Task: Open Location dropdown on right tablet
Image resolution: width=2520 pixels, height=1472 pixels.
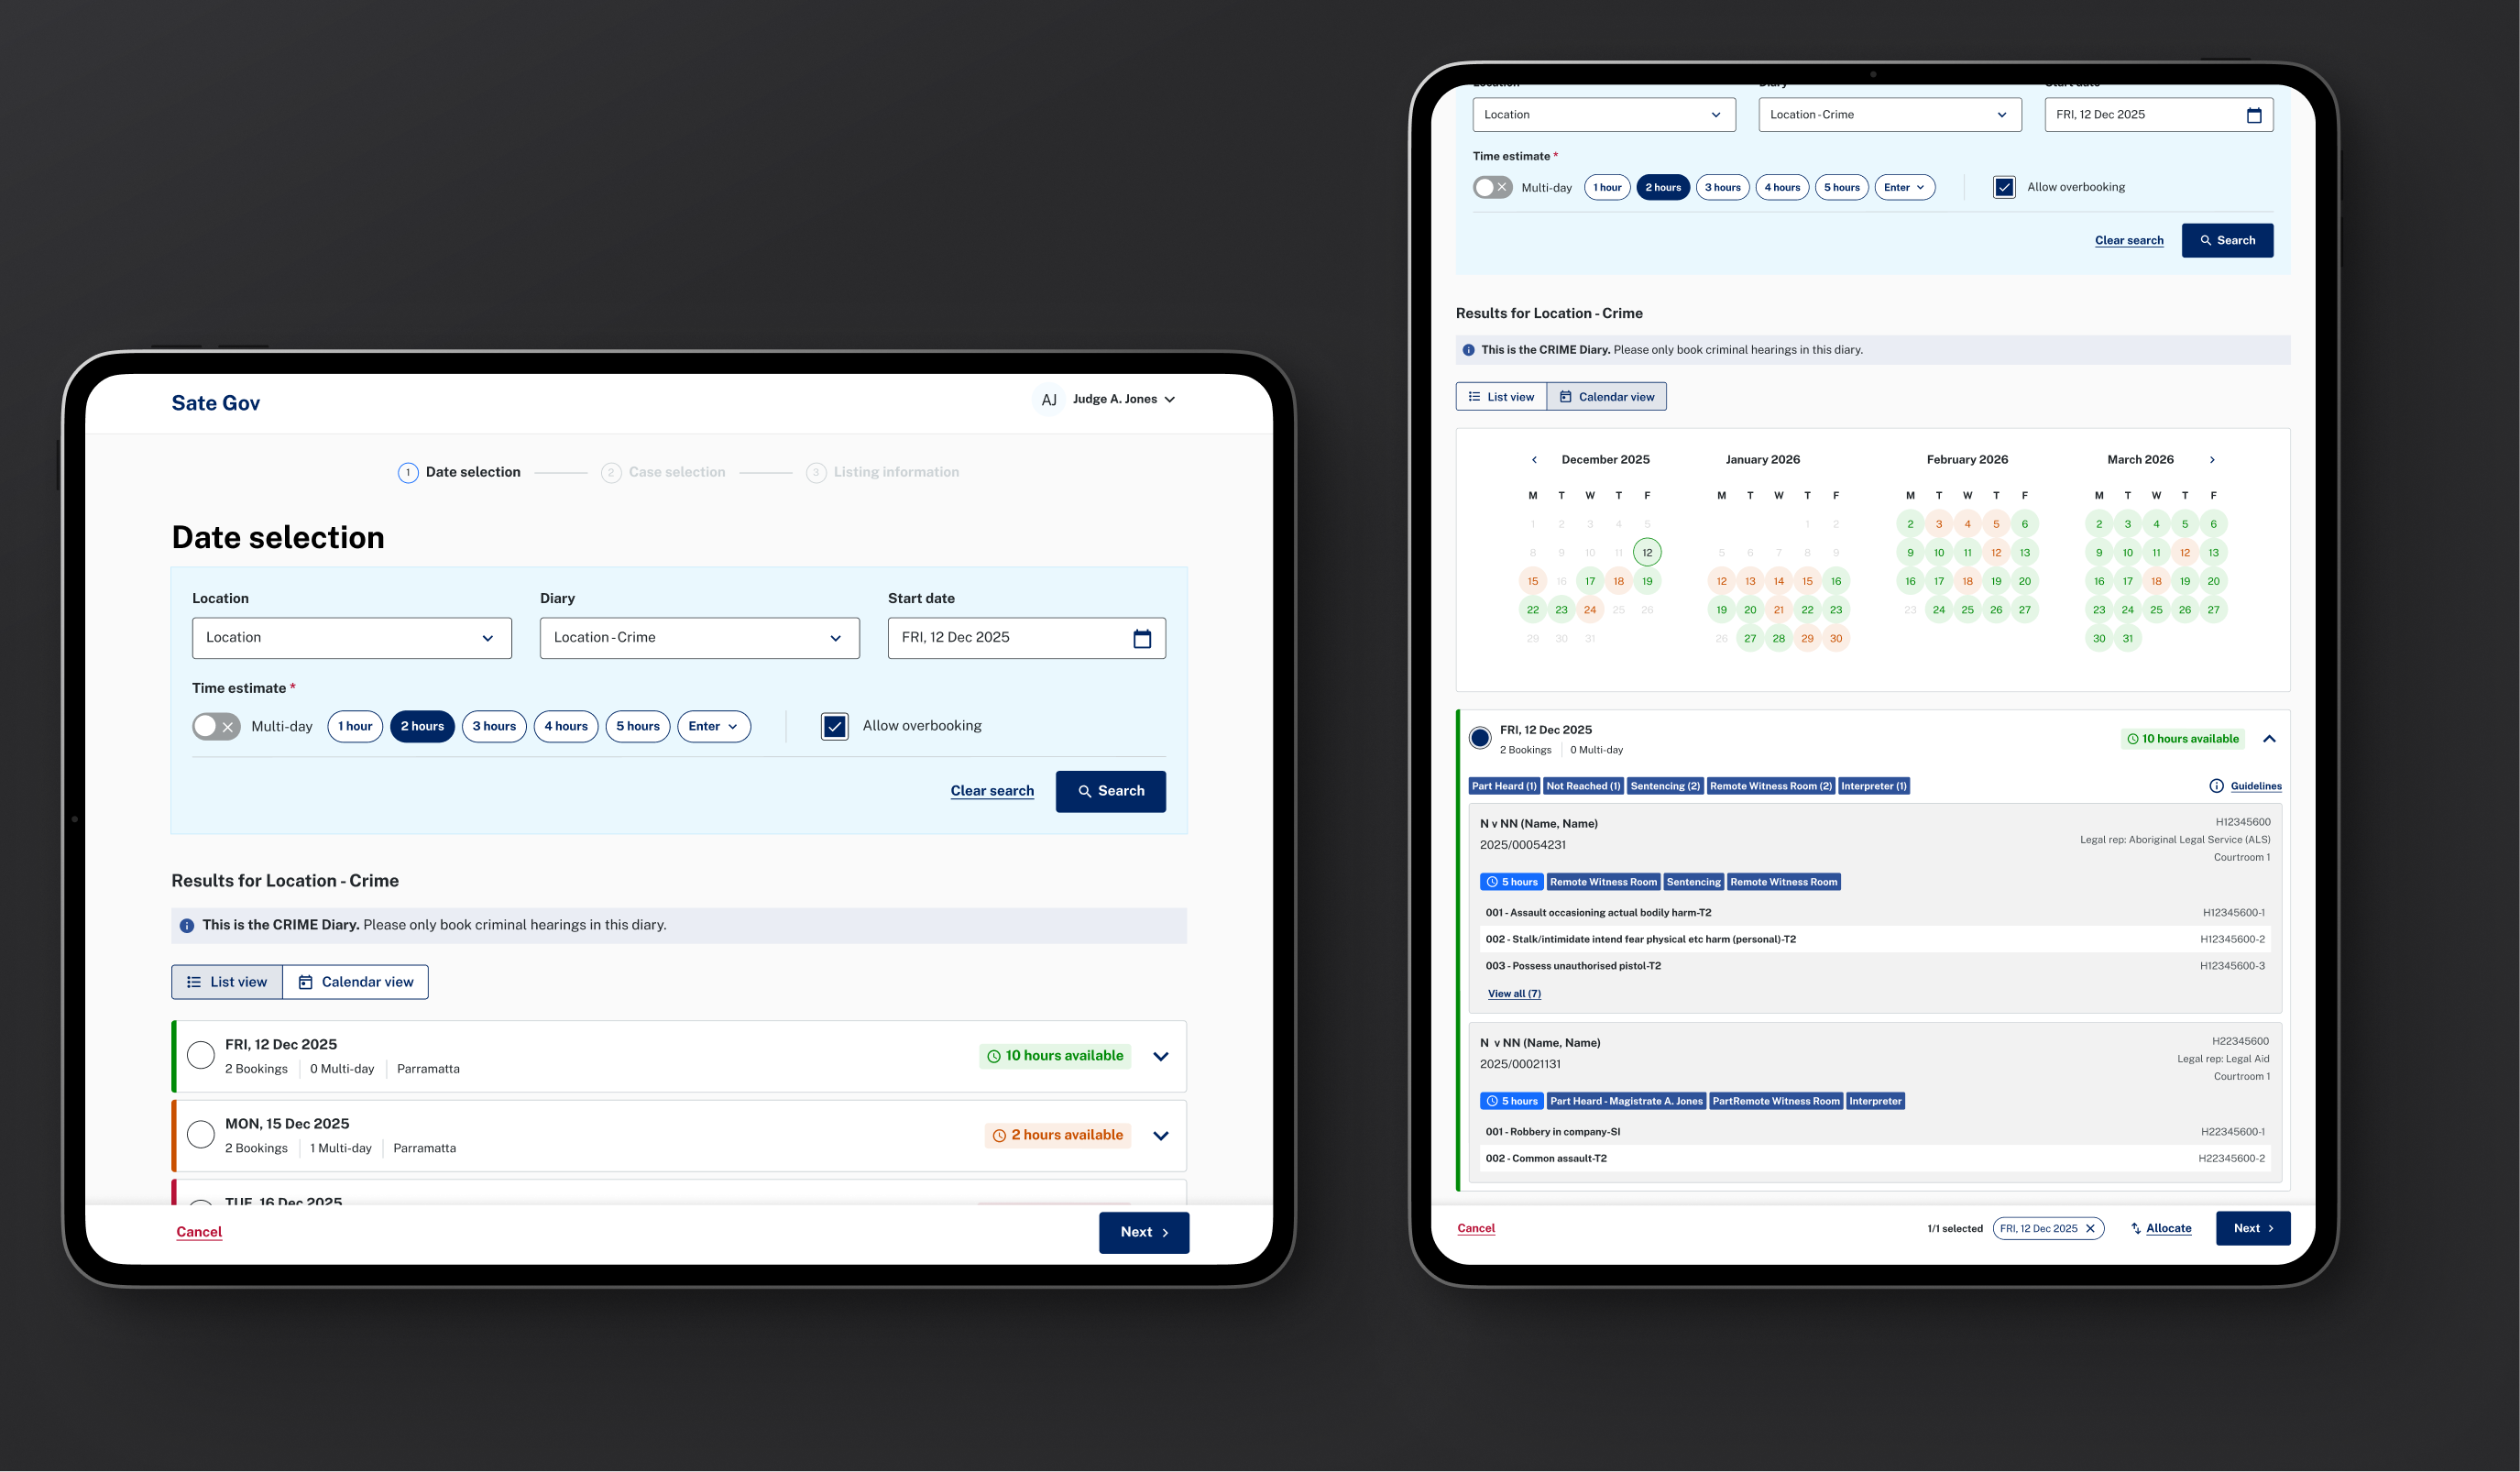Action: pyautogui.click(x=1604, y=115)
